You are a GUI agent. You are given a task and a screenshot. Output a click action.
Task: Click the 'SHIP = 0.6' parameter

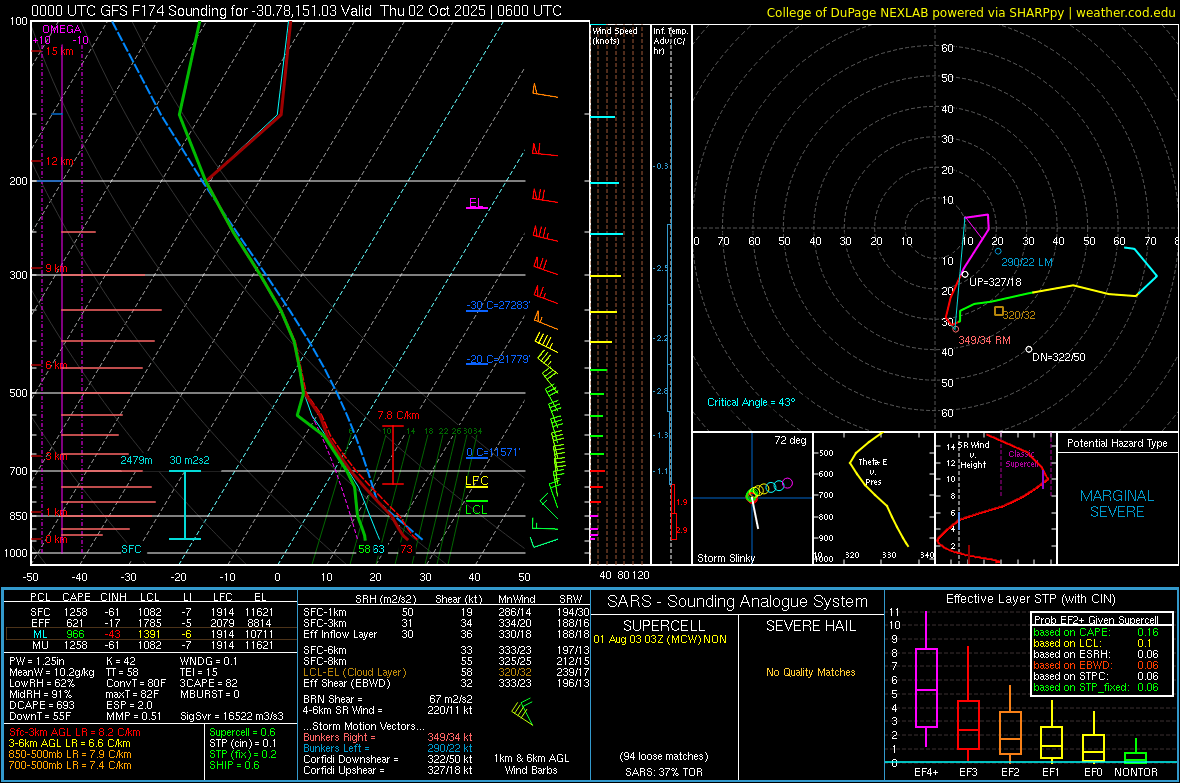click(x=234, y=765)
